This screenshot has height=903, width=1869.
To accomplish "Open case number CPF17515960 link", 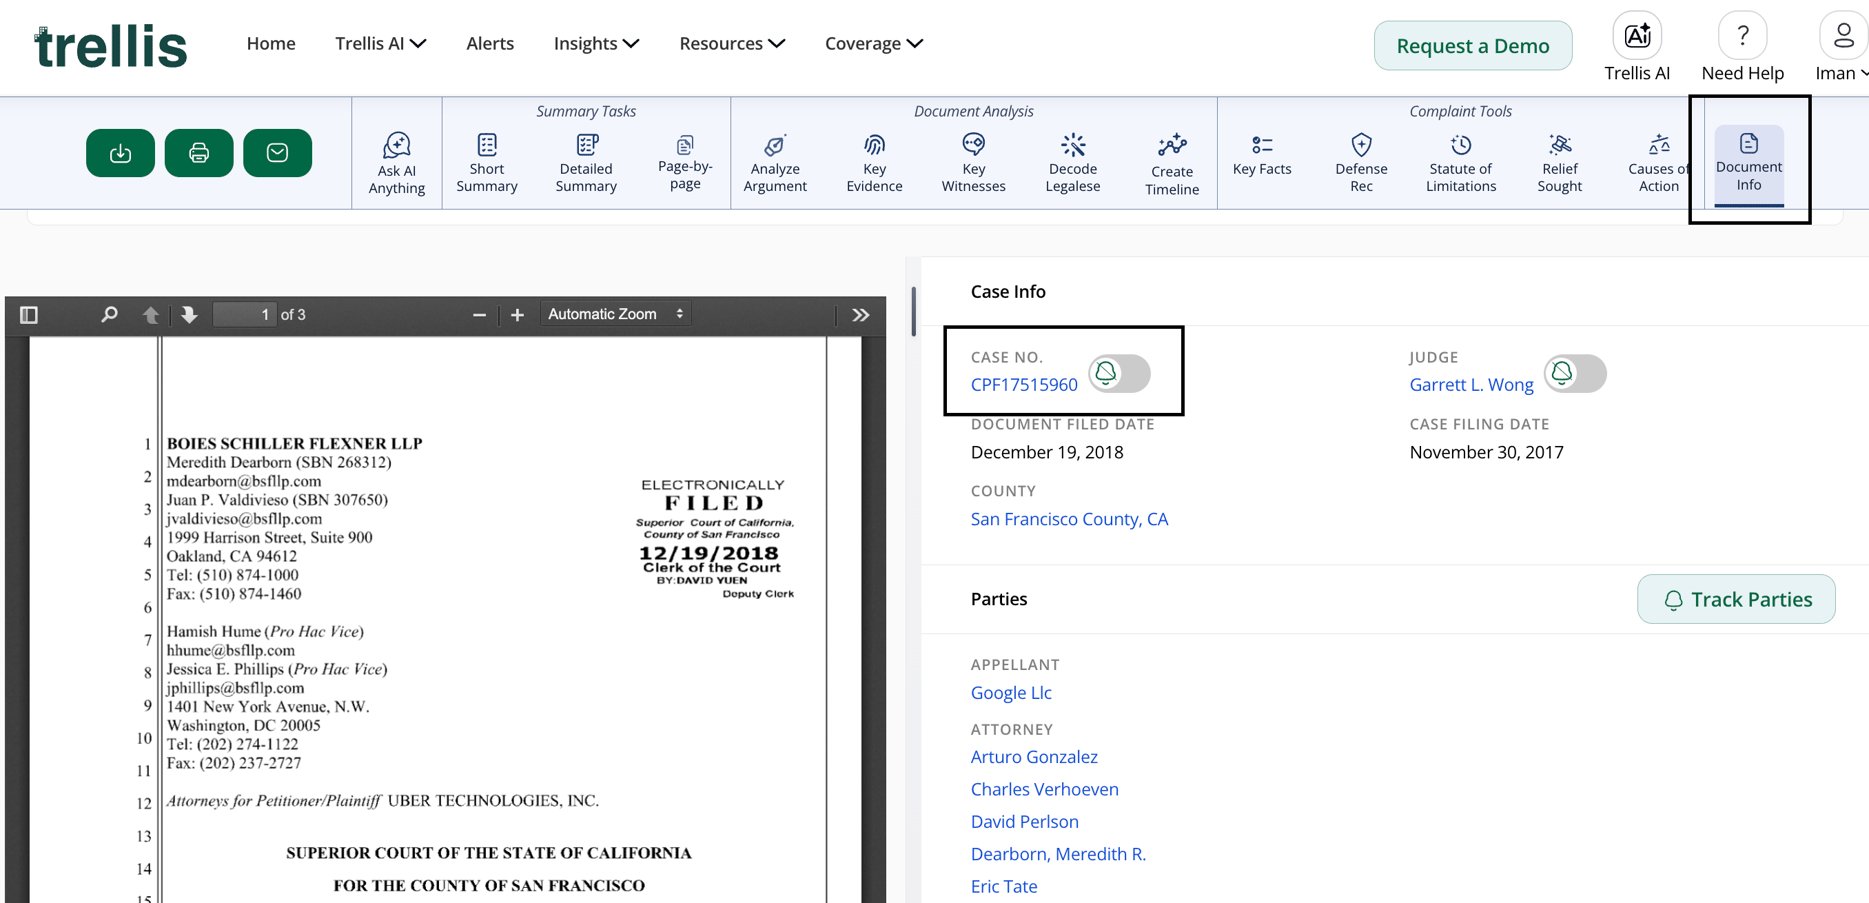I will (x=1024, y=384).
